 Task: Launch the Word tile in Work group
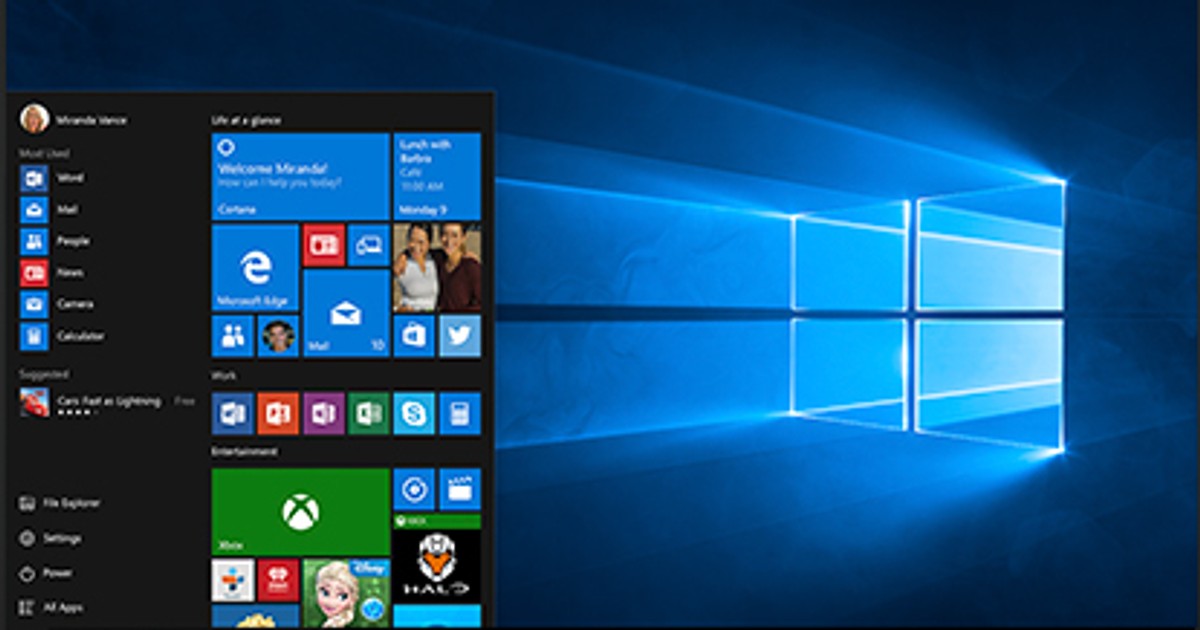click(x=233, y=413)
